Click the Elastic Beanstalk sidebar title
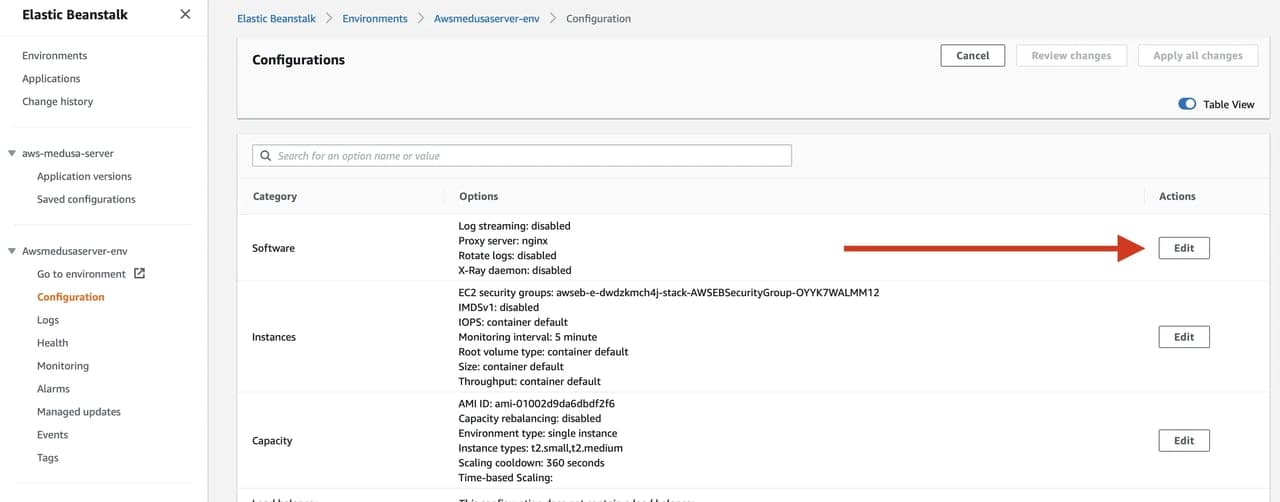The image size is (1280, 502). [75, 14]
